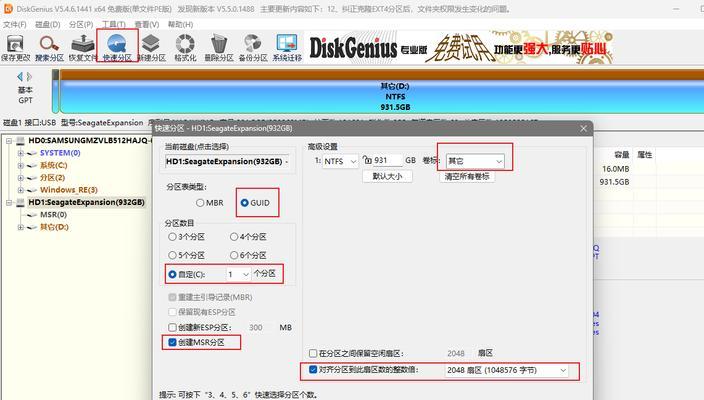Launch the System Migration tool
The height and width of the screenshot is (400, 704).
[287, 48]
